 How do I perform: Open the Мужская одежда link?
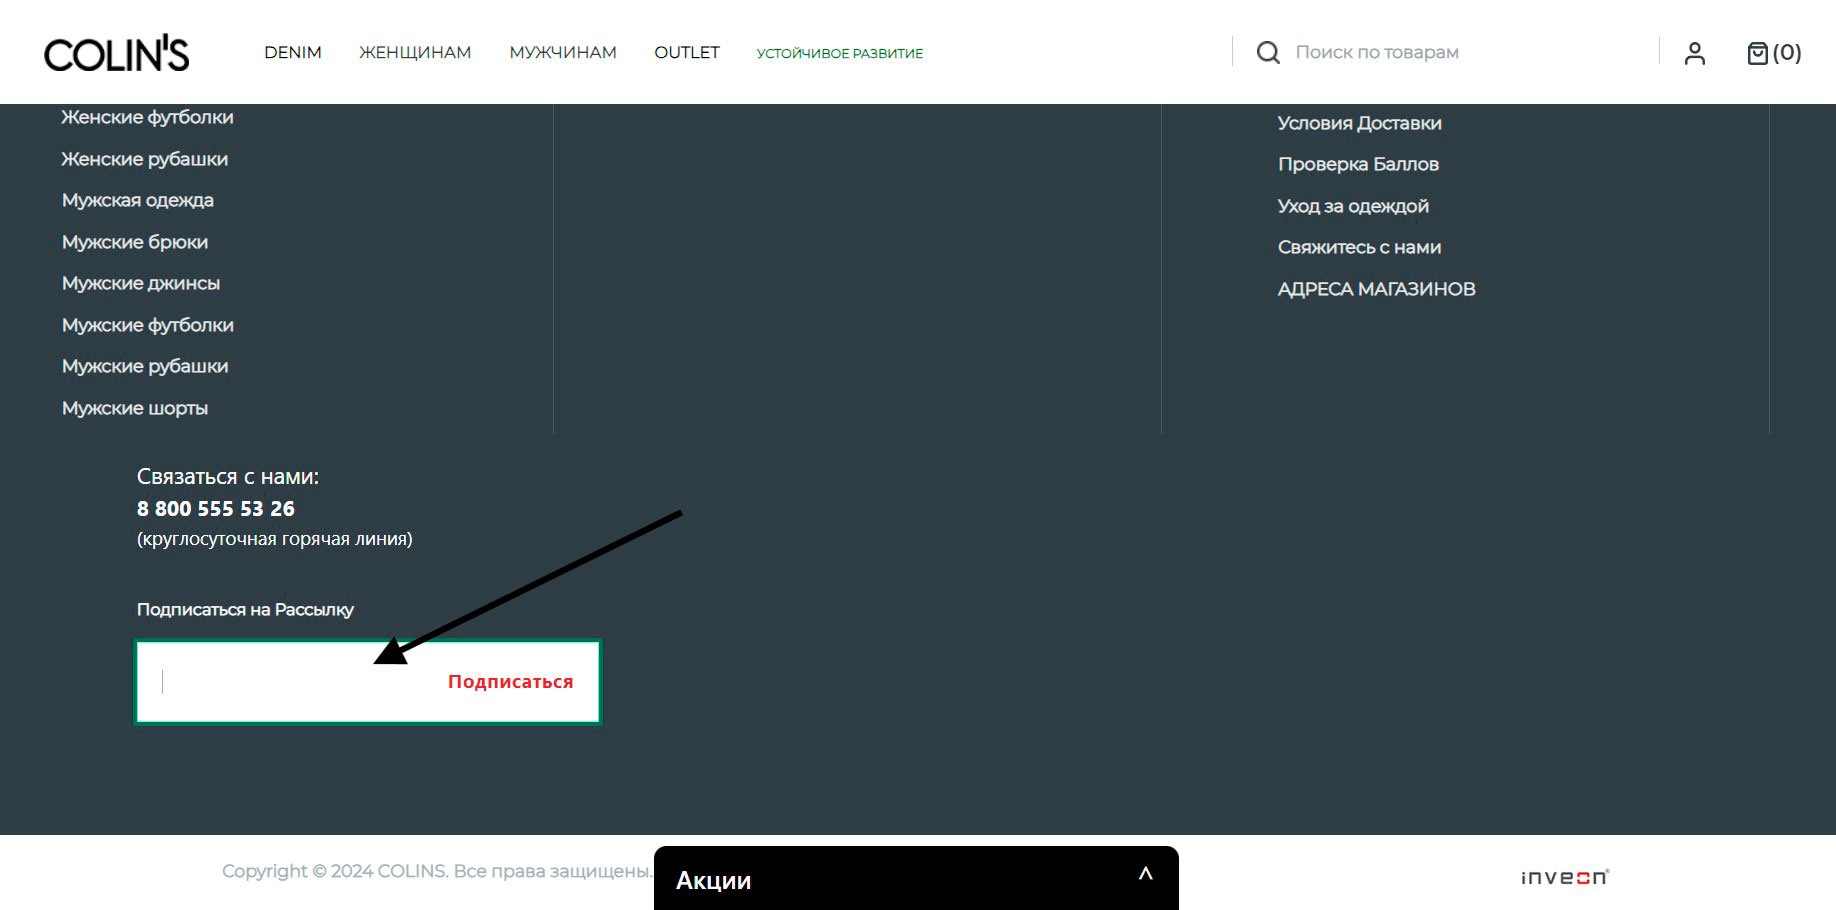(x=138, y=200)
